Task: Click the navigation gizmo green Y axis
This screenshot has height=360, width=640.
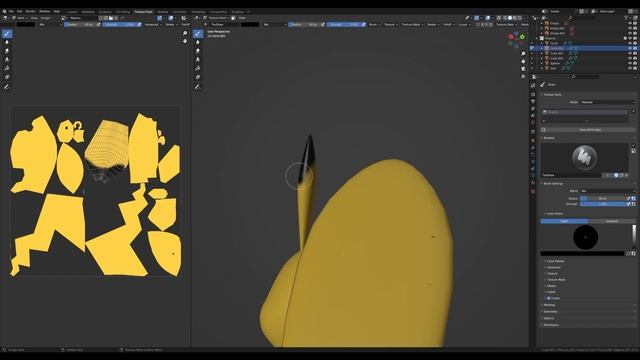Action: (522, 37)
